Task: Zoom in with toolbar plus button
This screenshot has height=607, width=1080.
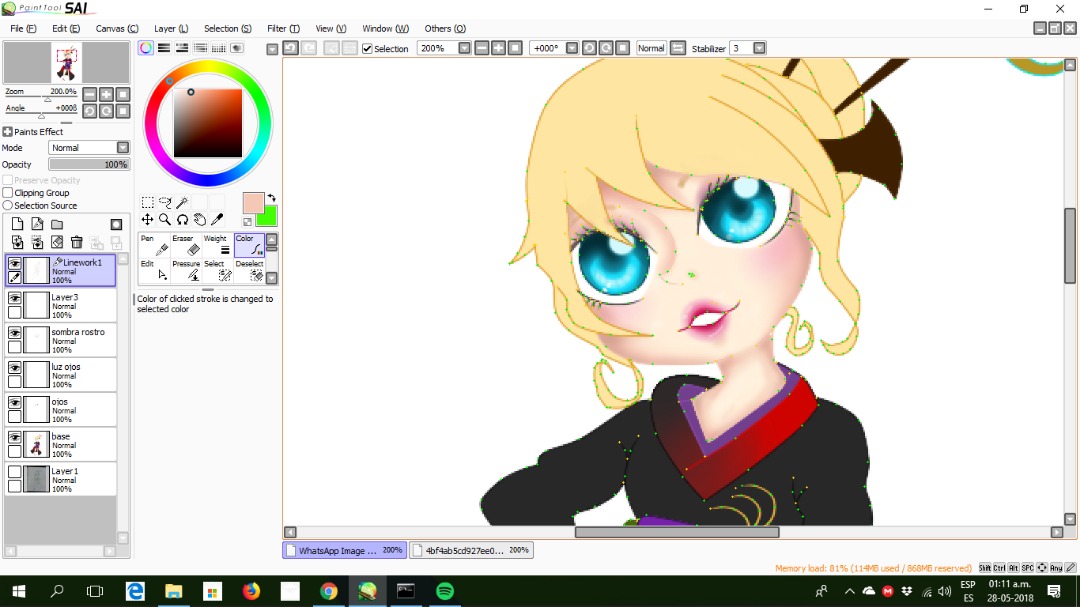Action: 499,48
